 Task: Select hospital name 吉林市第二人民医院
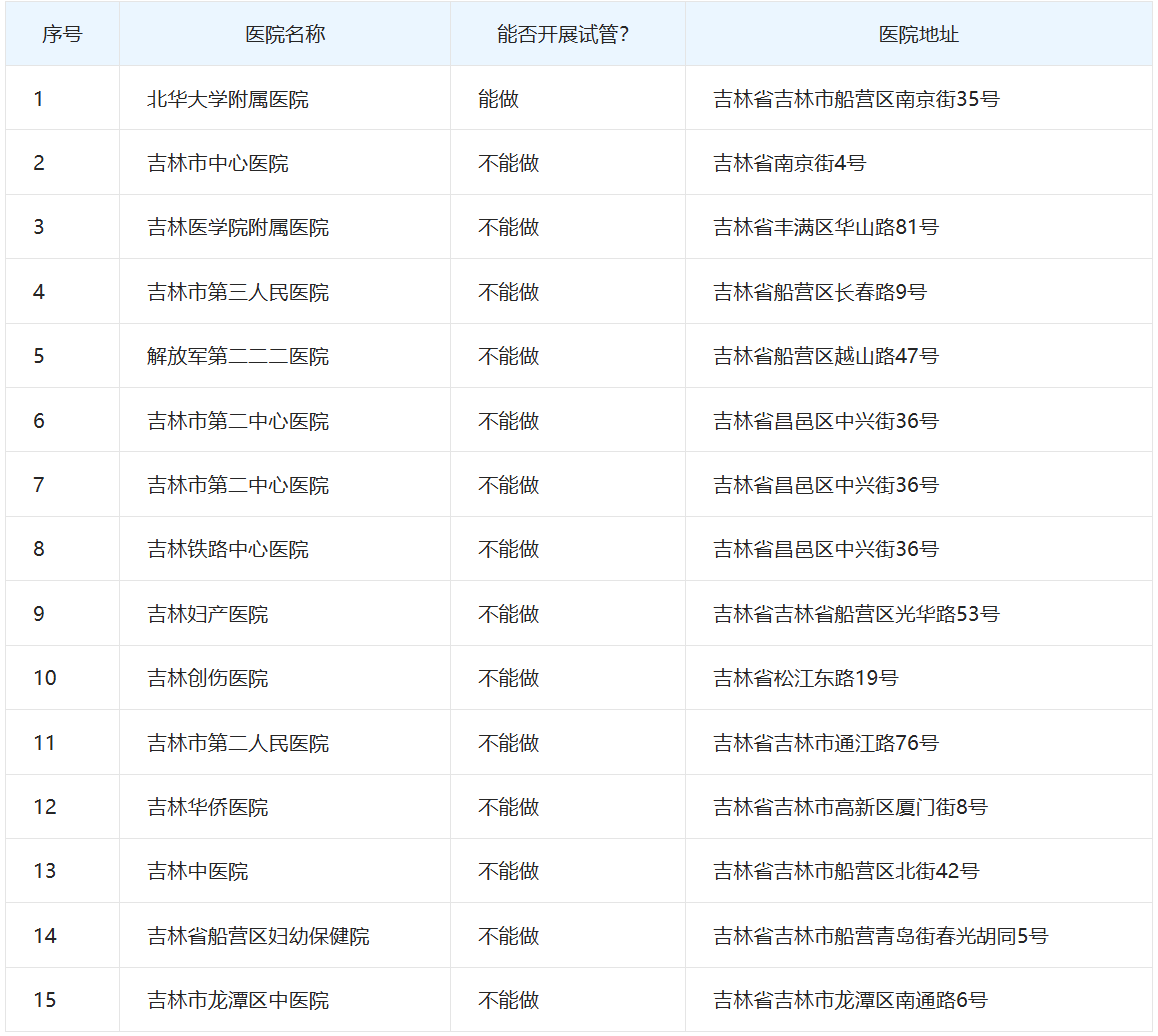point(238,744)
